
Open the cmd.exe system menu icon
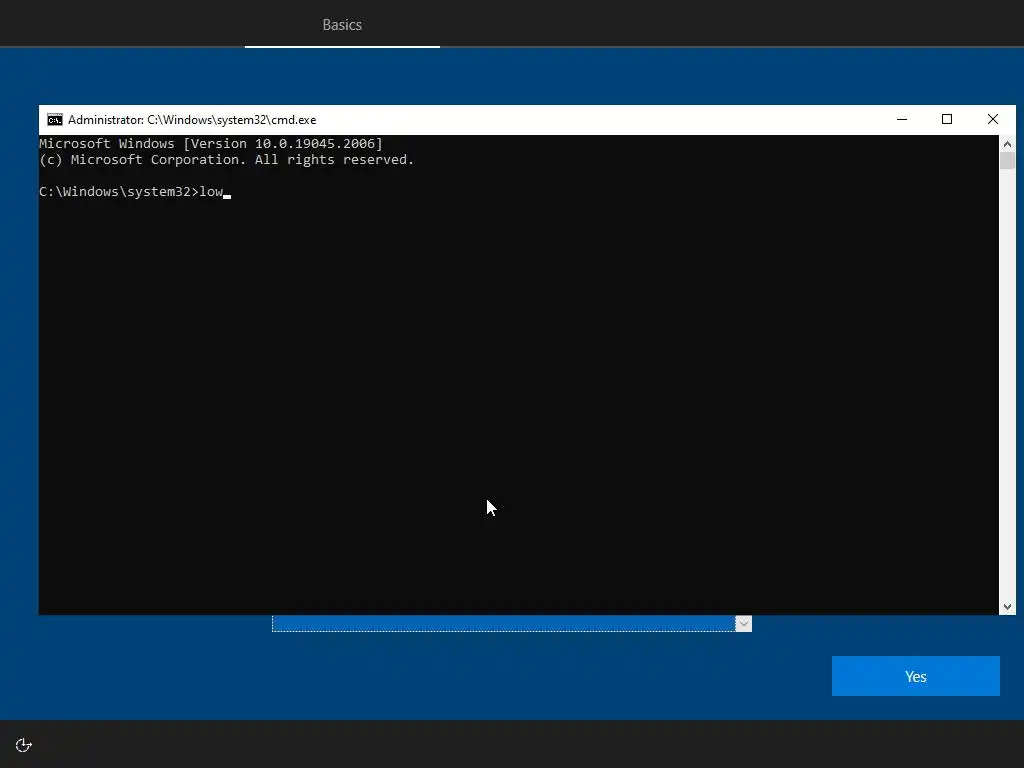55,120
